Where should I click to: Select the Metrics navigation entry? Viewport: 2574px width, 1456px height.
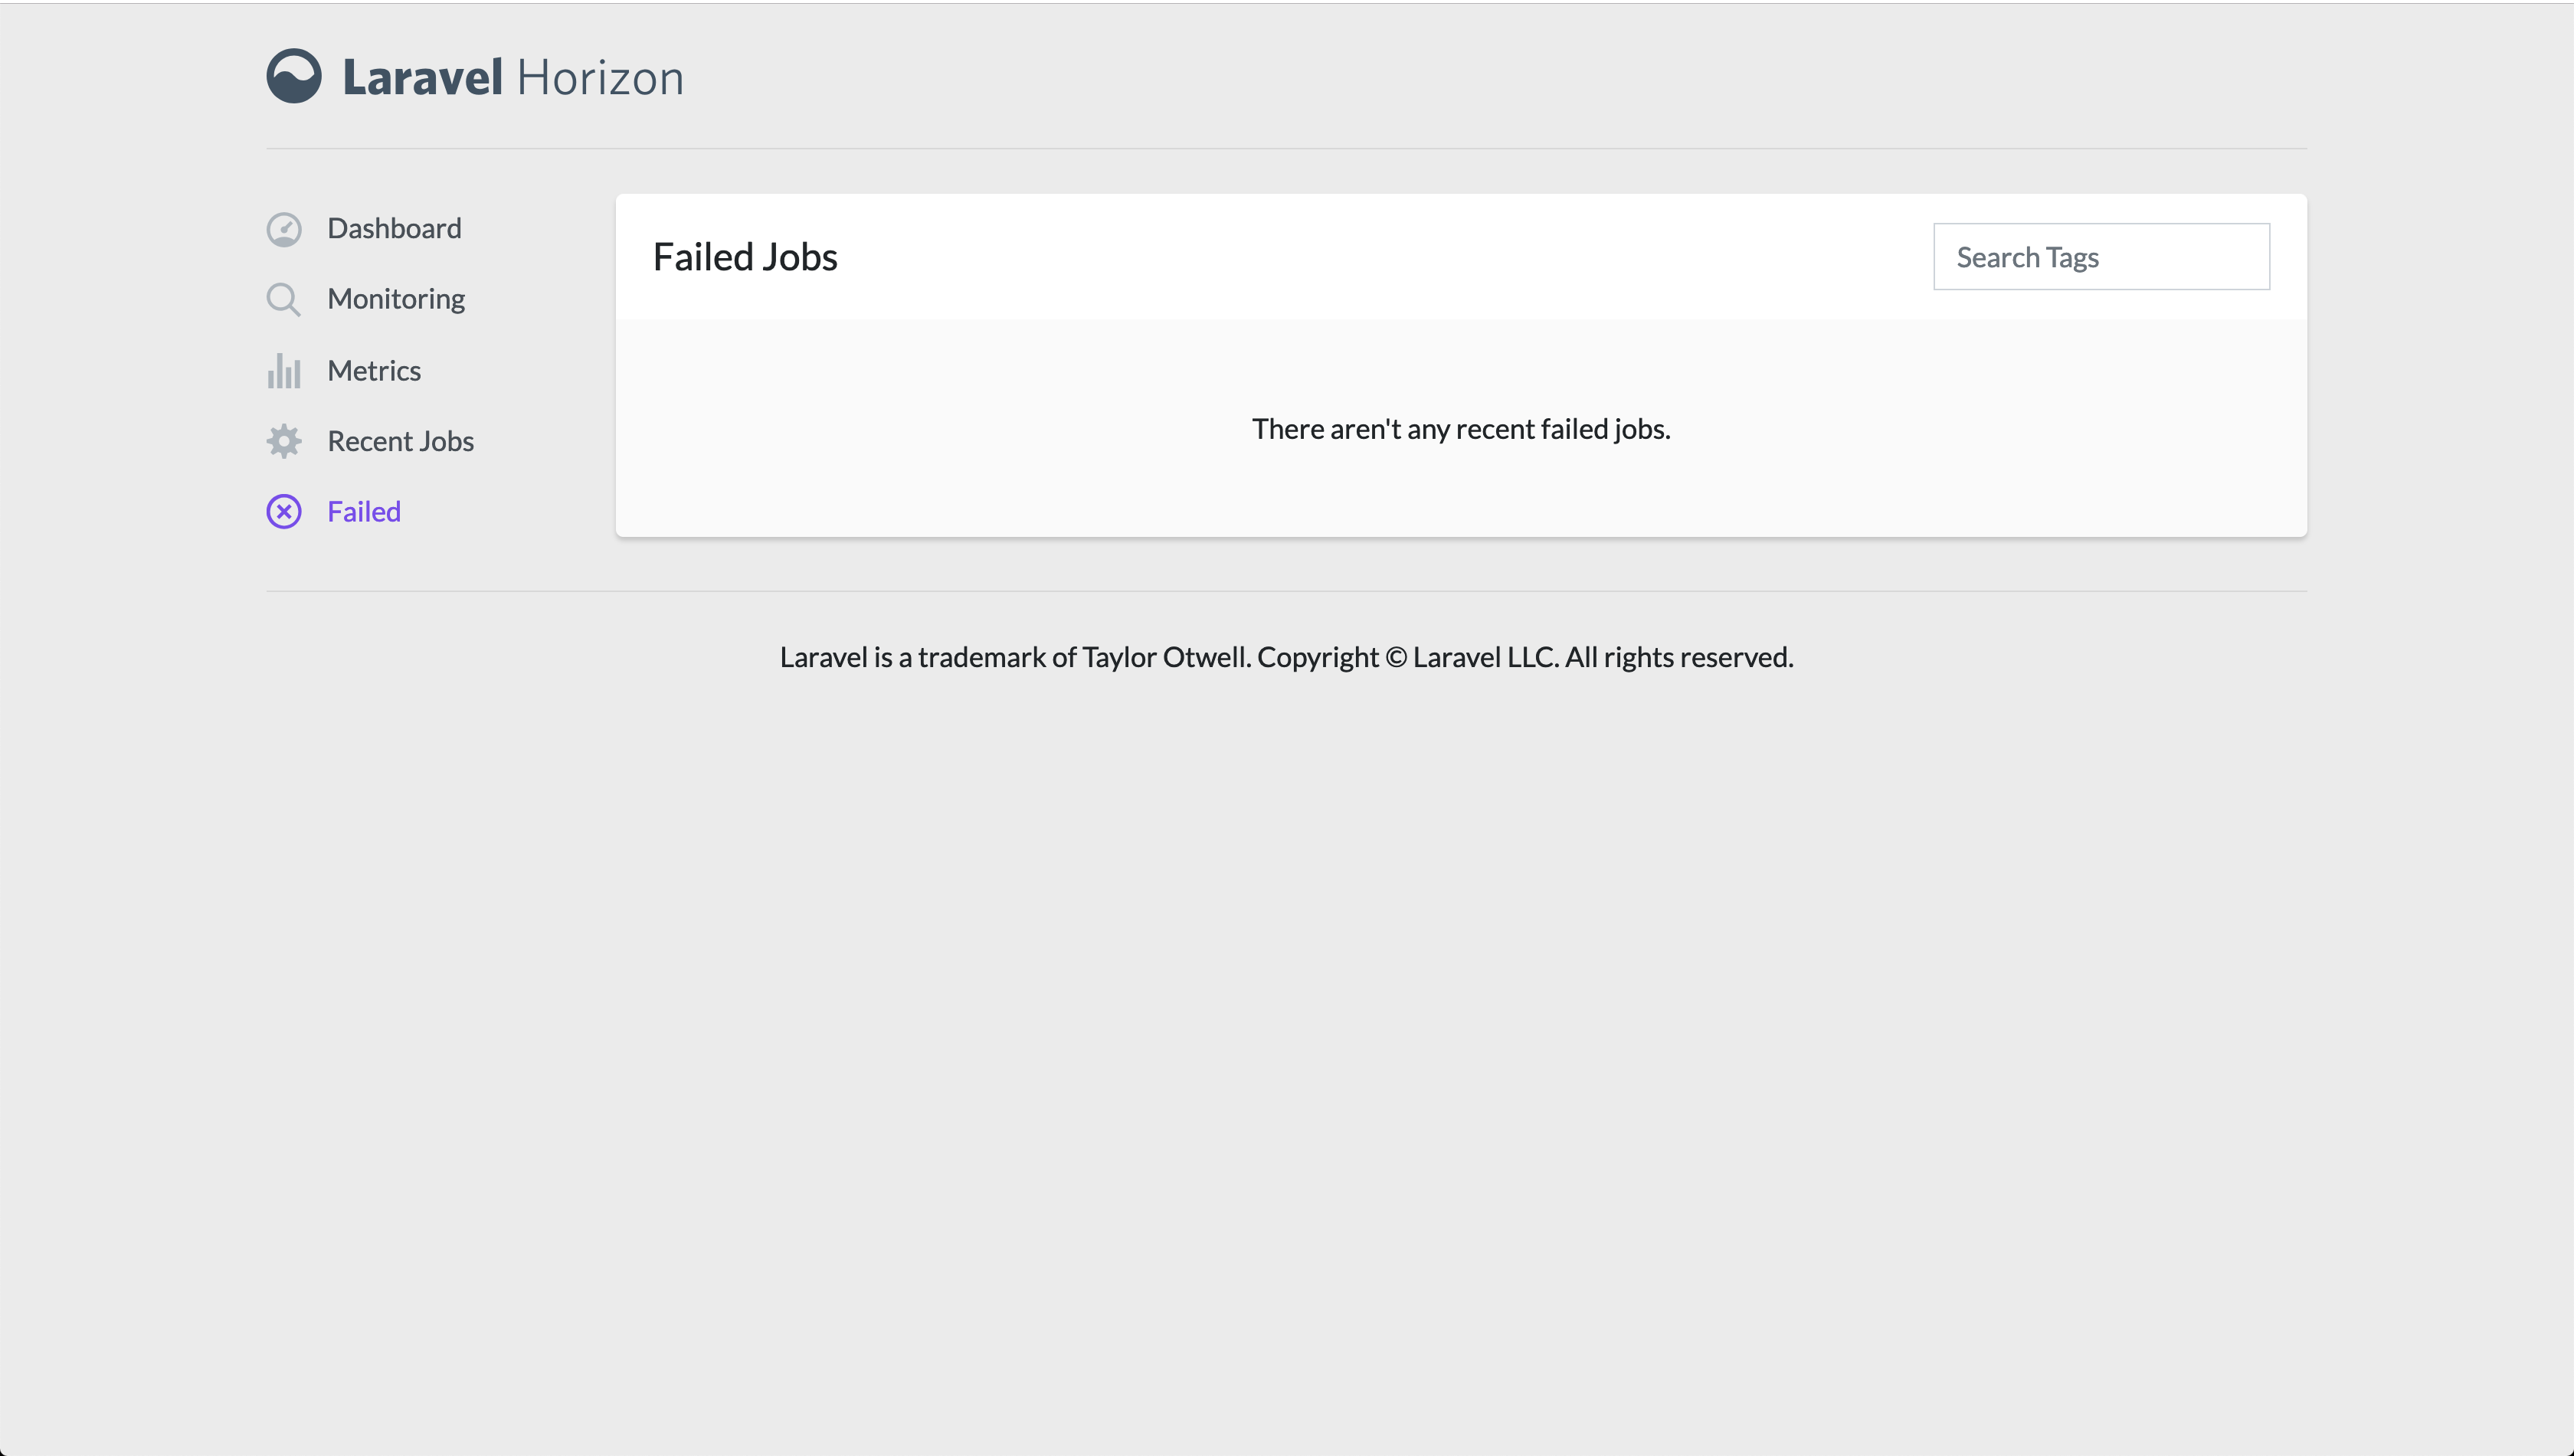374,370
